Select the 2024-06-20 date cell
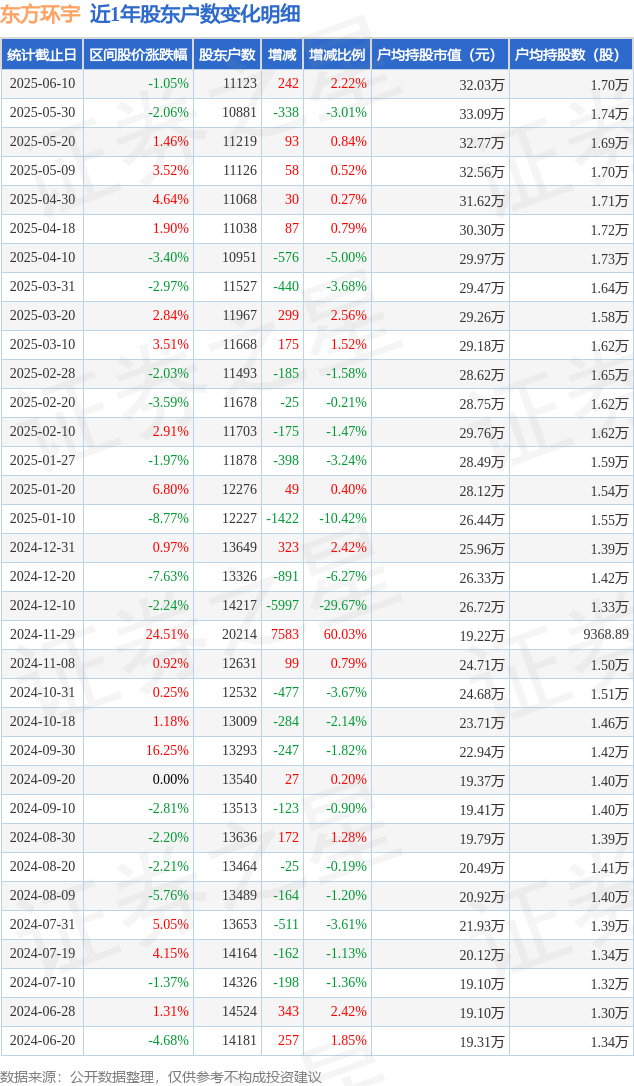 coord(42,1040)
